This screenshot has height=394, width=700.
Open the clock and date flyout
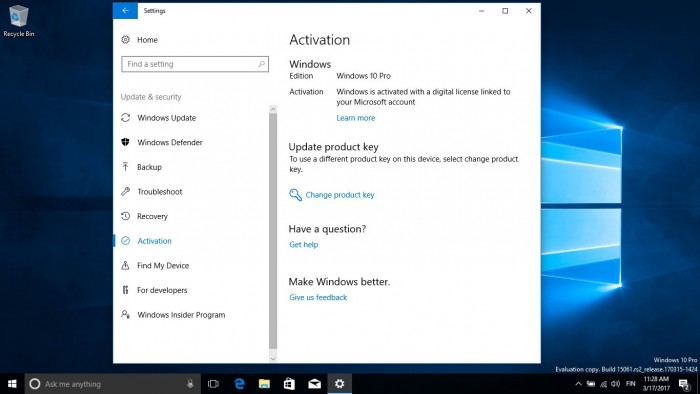click(656, 384)
